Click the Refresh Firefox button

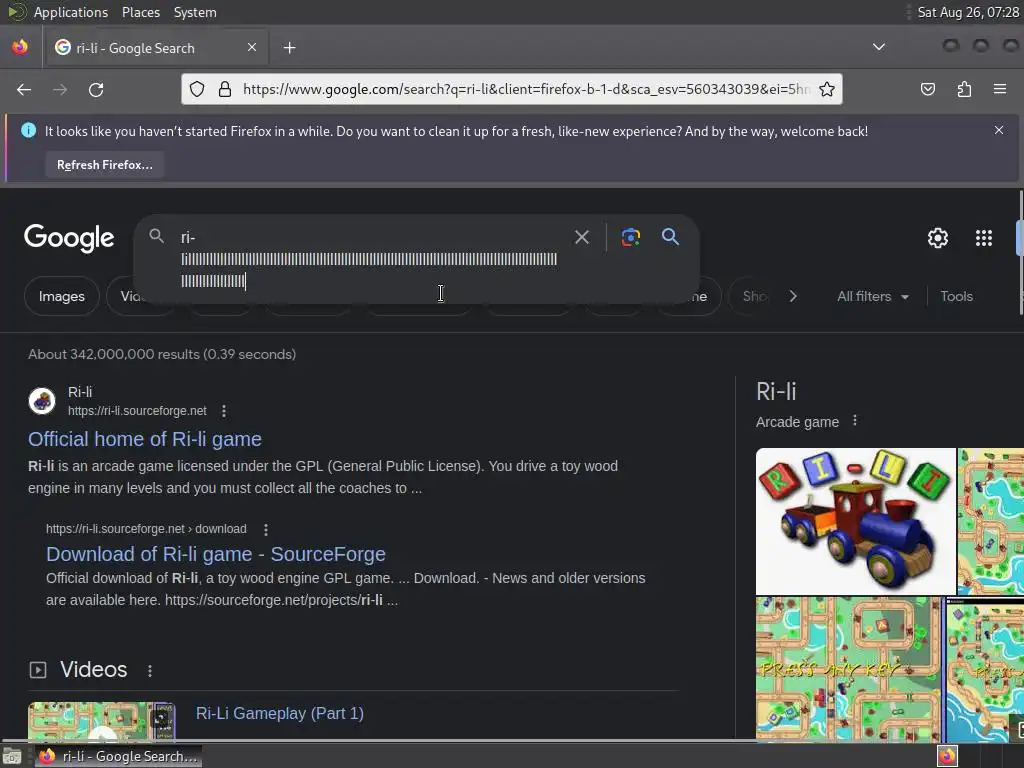click(104, 165)
